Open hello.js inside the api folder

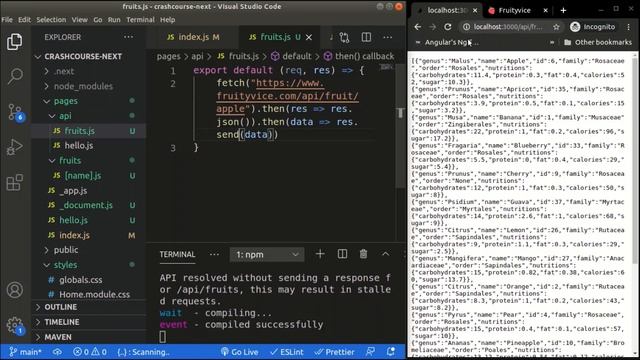point(89,145)
